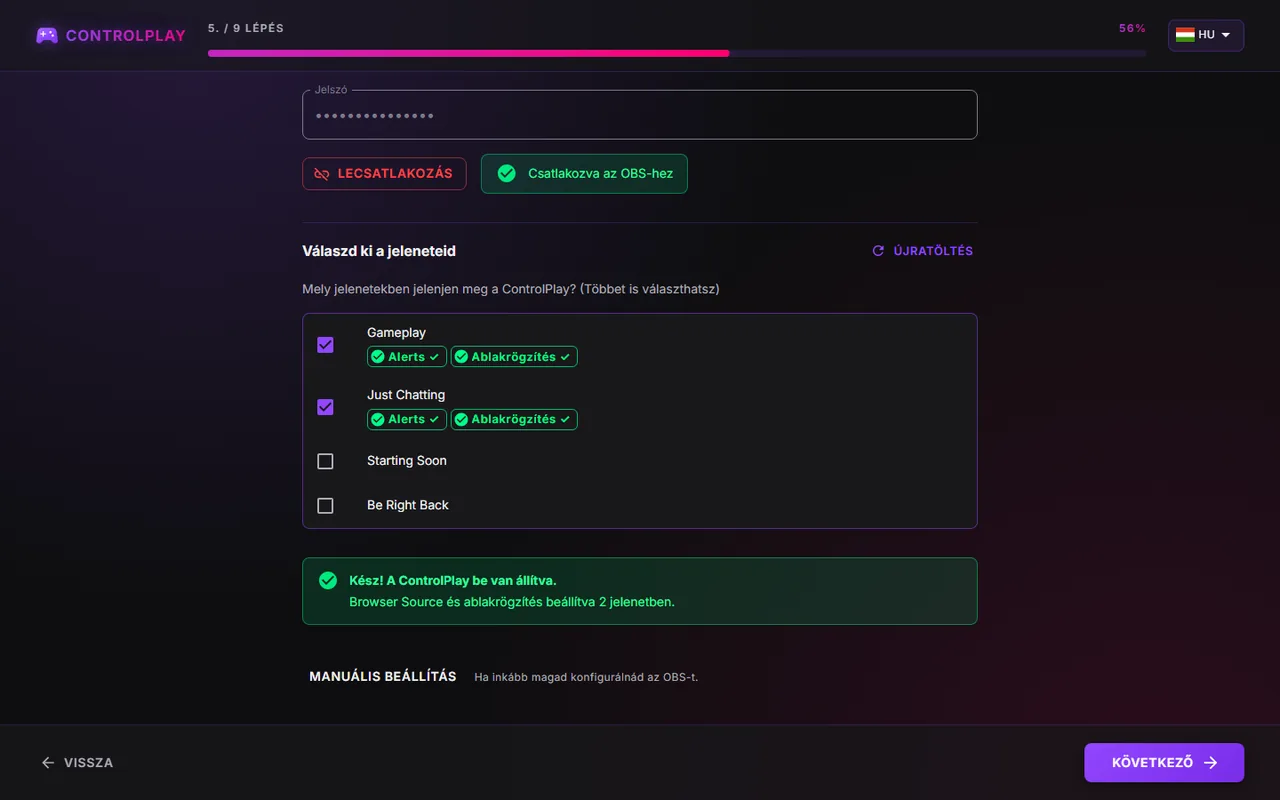Click into the Jelszó password field

point(640,115)
